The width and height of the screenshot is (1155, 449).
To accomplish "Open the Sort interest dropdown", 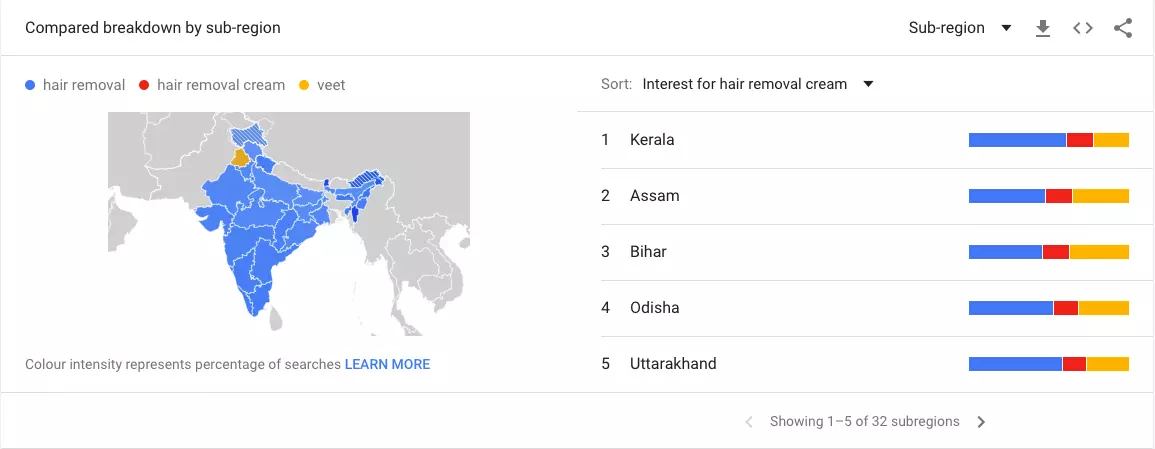I will click(x=758, y=84).
